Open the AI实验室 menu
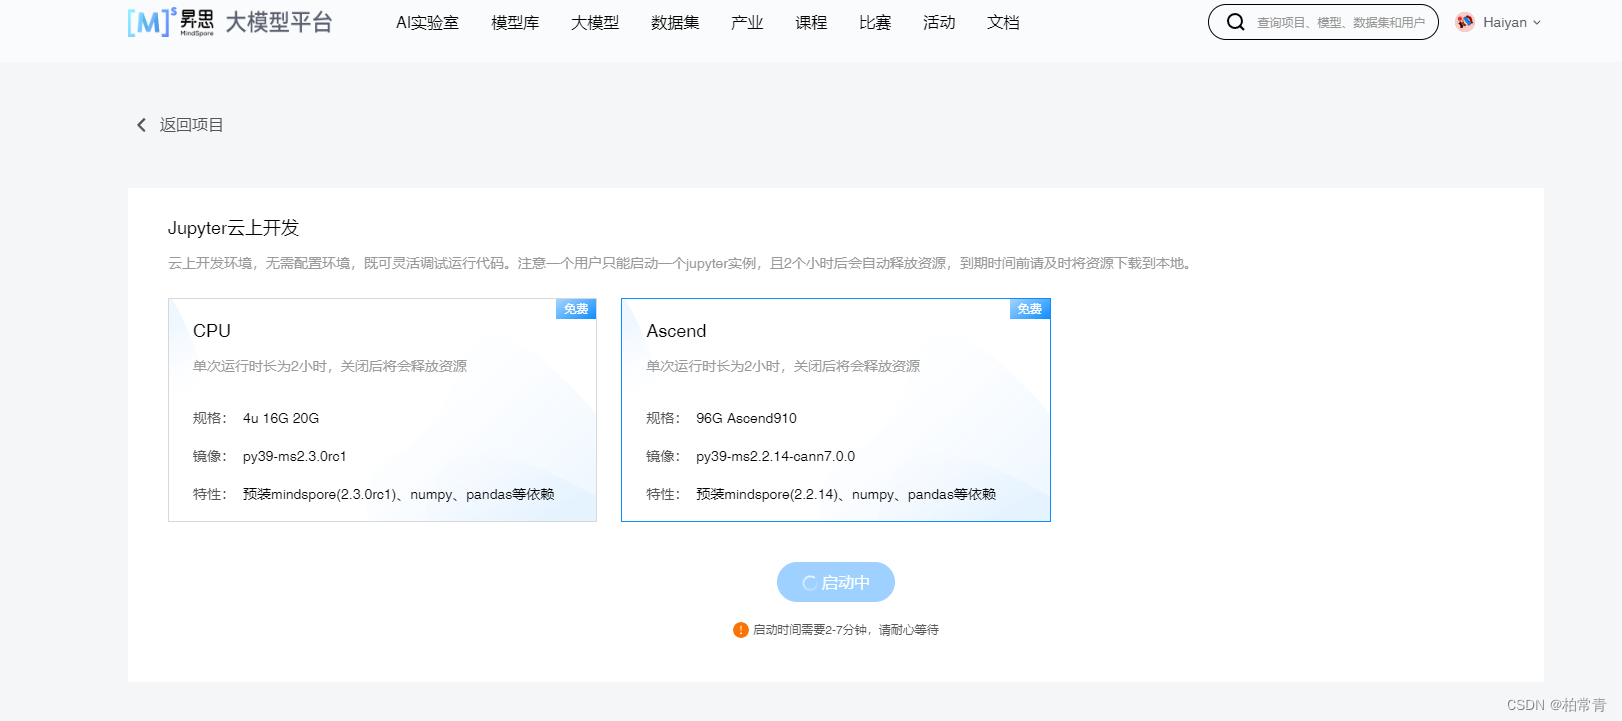Viewport: 1622px width, 721px height. tap(427, 23)
